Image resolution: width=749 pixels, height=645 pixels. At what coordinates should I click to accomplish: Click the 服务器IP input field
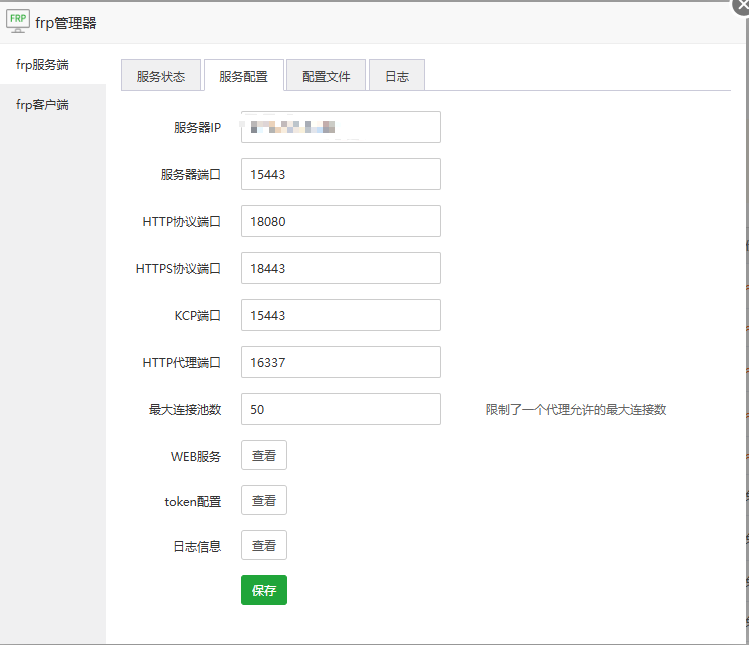pyautogui.click(x=340, y=127)
